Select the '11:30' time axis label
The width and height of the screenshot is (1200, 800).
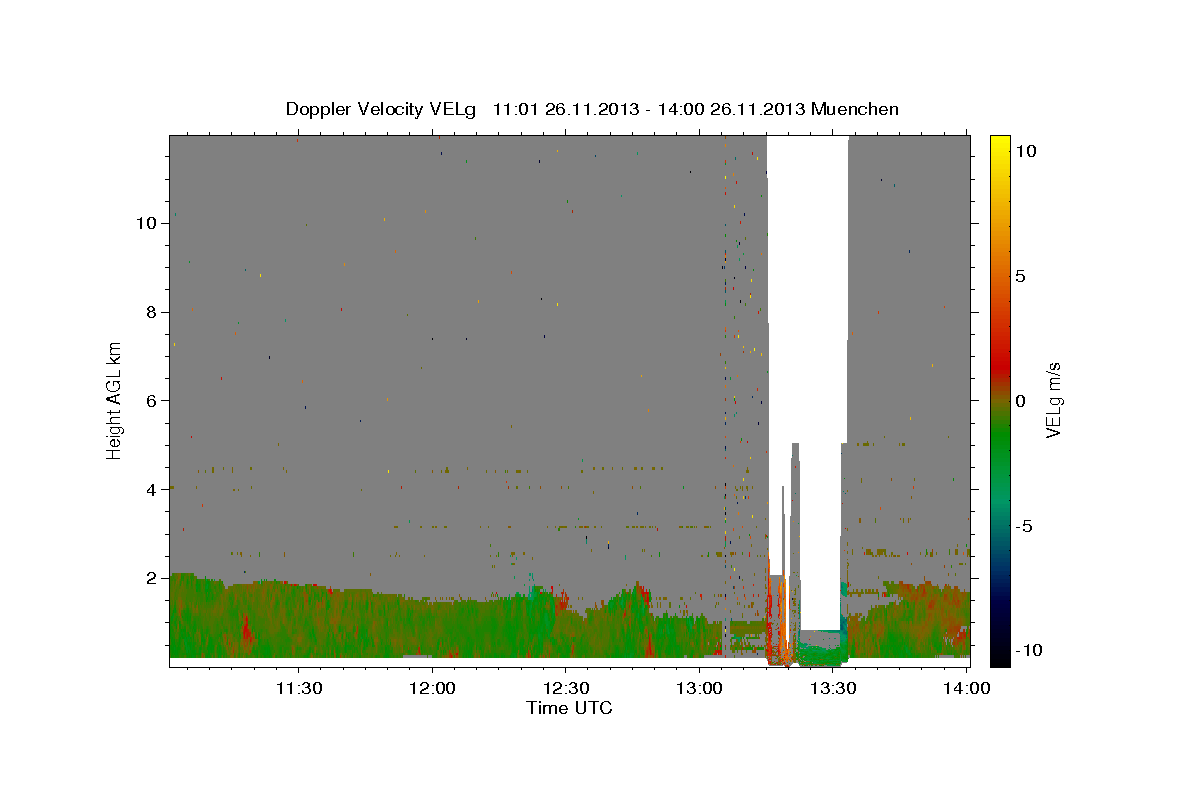(299, 687)
